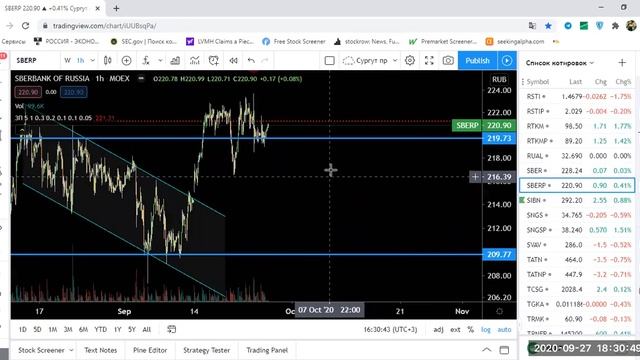The image size is (640, 360).
Task: Open the Trading Panel tab
Action: coord(267,350)
